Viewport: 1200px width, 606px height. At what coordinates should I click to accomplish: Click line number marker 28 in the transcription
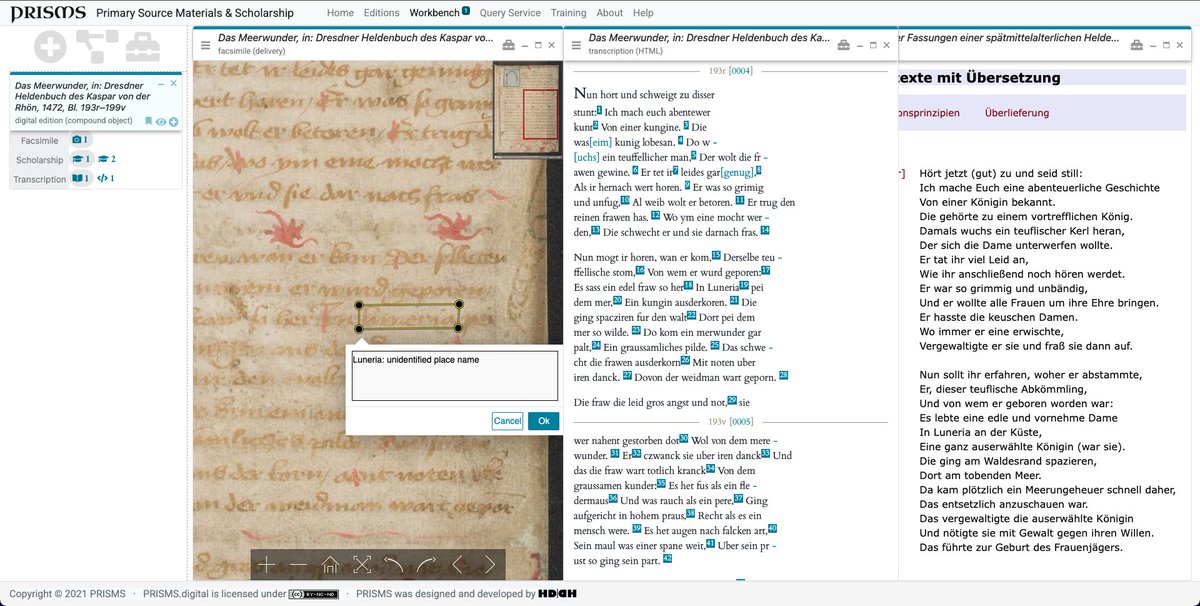[783, 375]
